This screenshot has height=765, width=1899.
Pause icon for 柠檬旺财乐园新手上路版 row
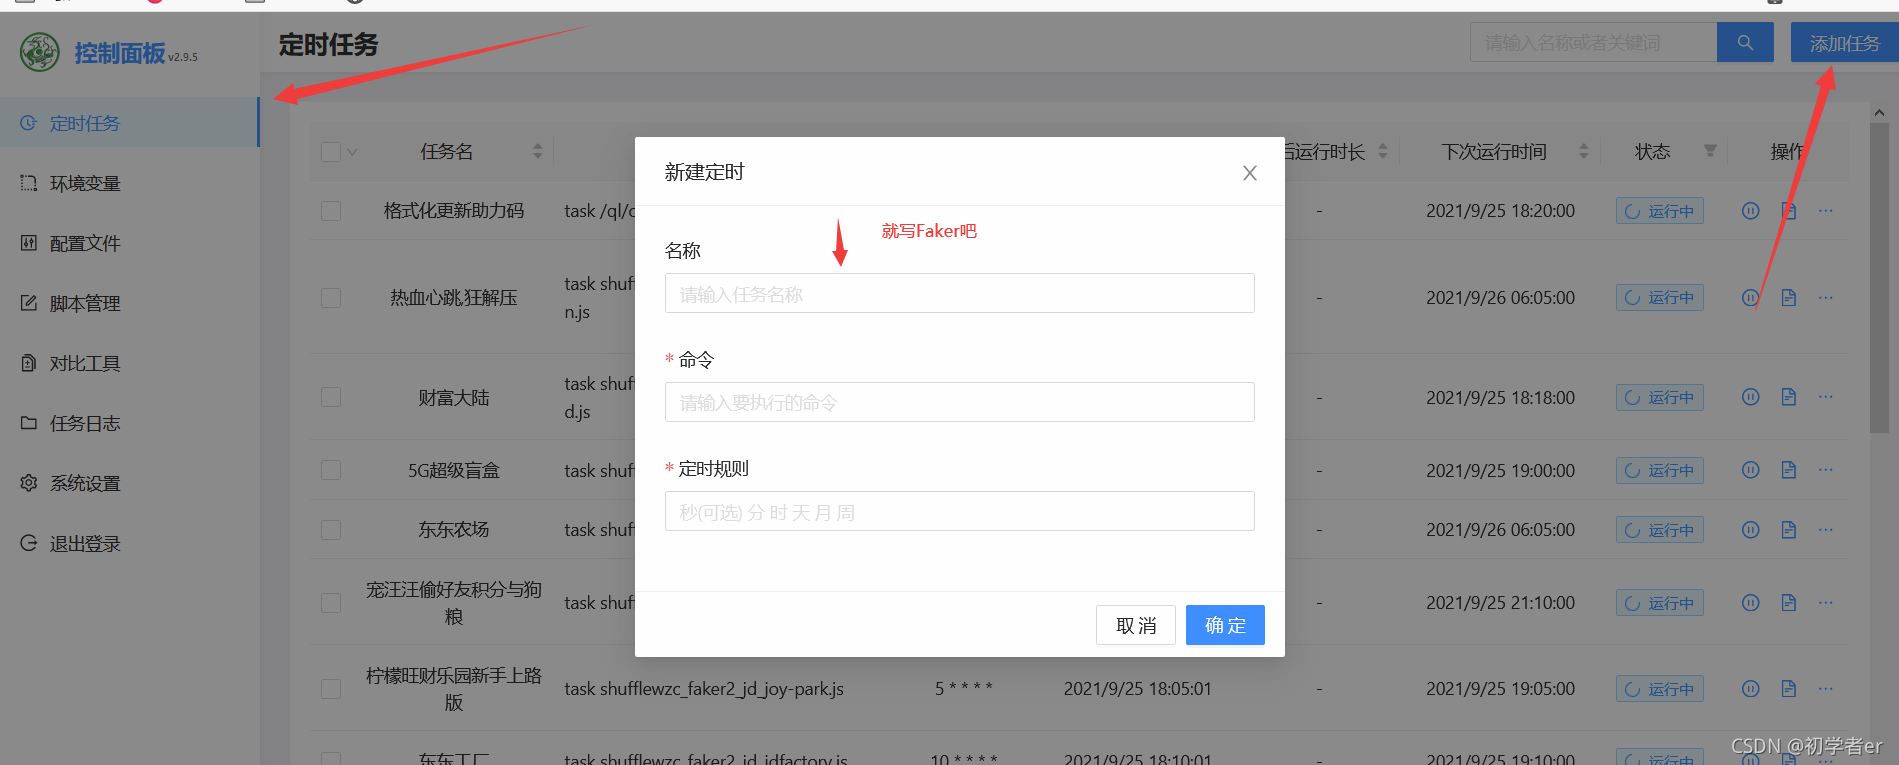[1750, 689]
